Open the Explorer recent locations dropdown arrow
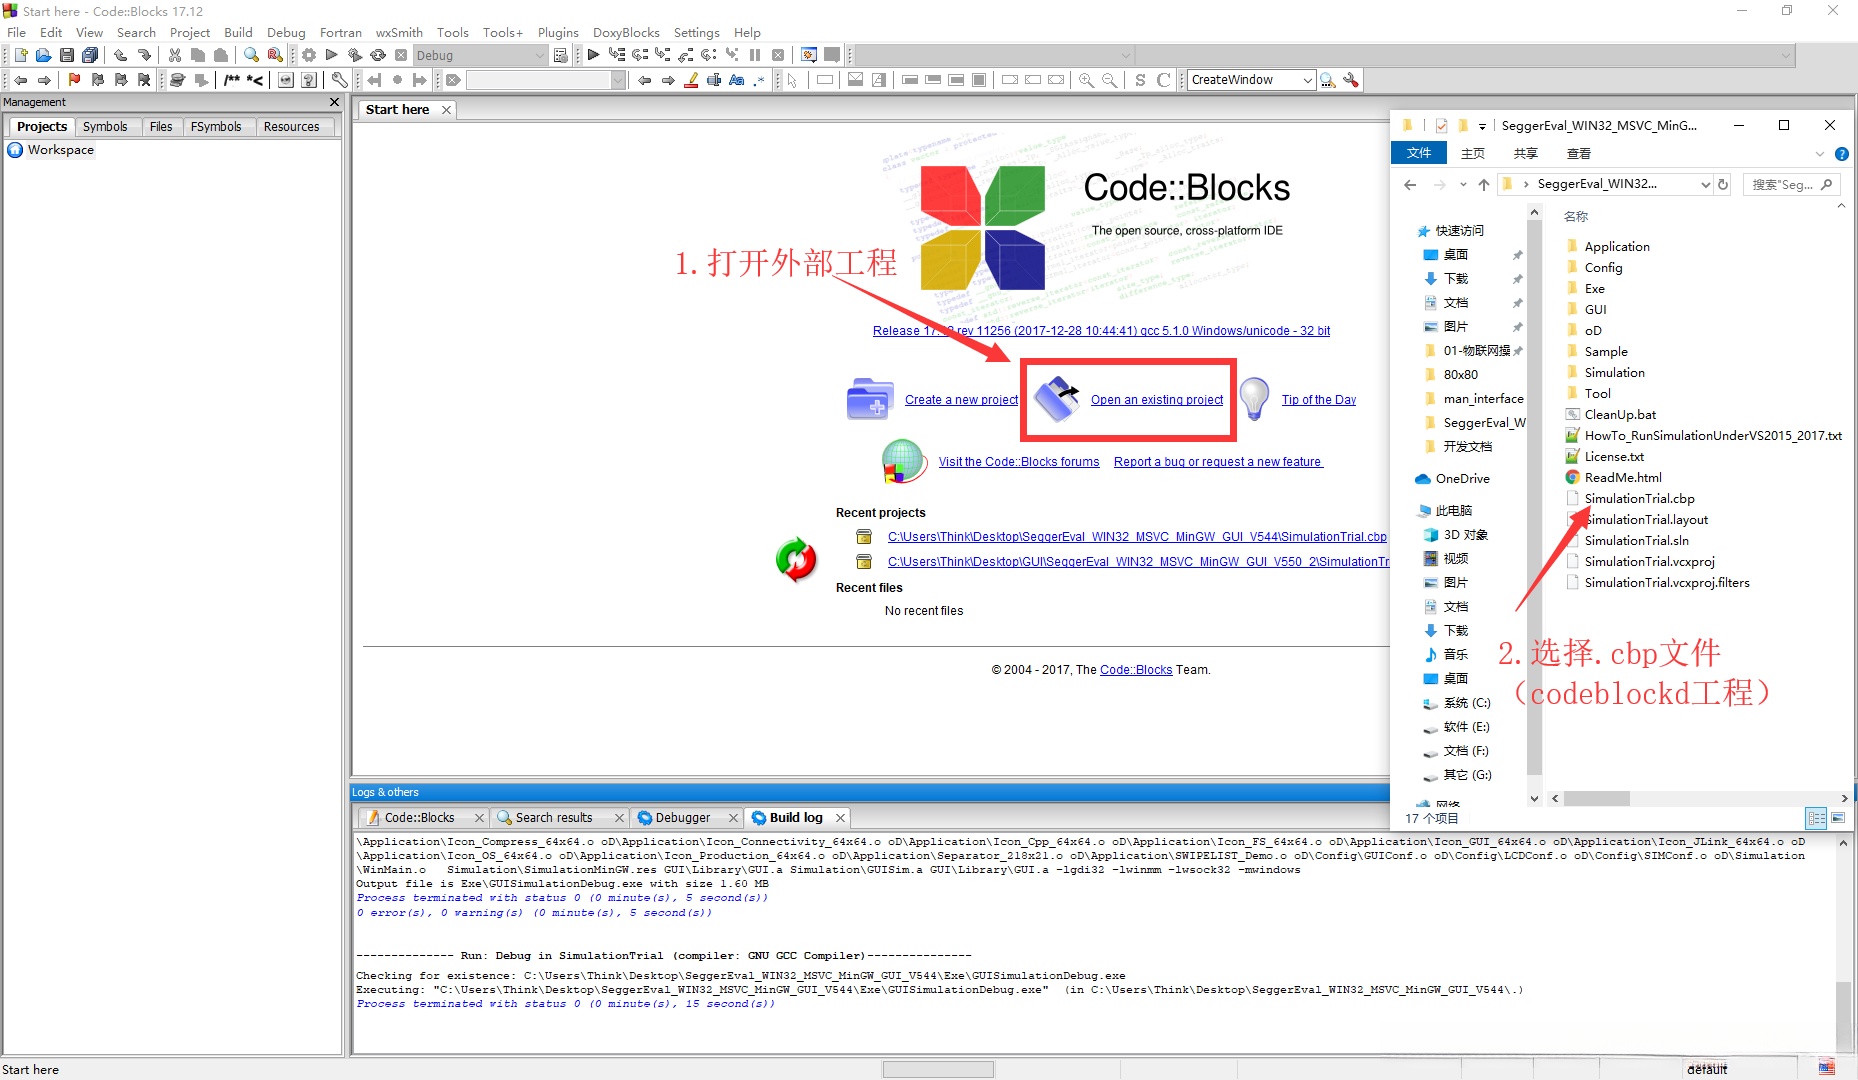1858x1080 pixels. point(1463,184)
